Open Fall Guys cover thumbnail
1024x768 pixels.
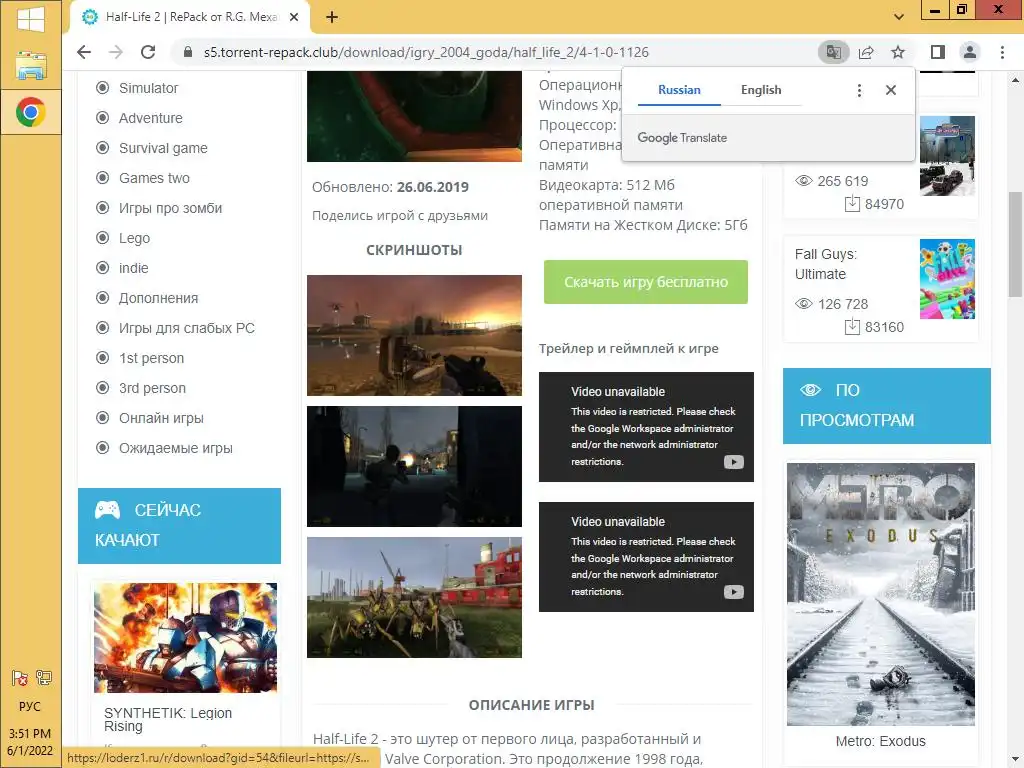947,279
